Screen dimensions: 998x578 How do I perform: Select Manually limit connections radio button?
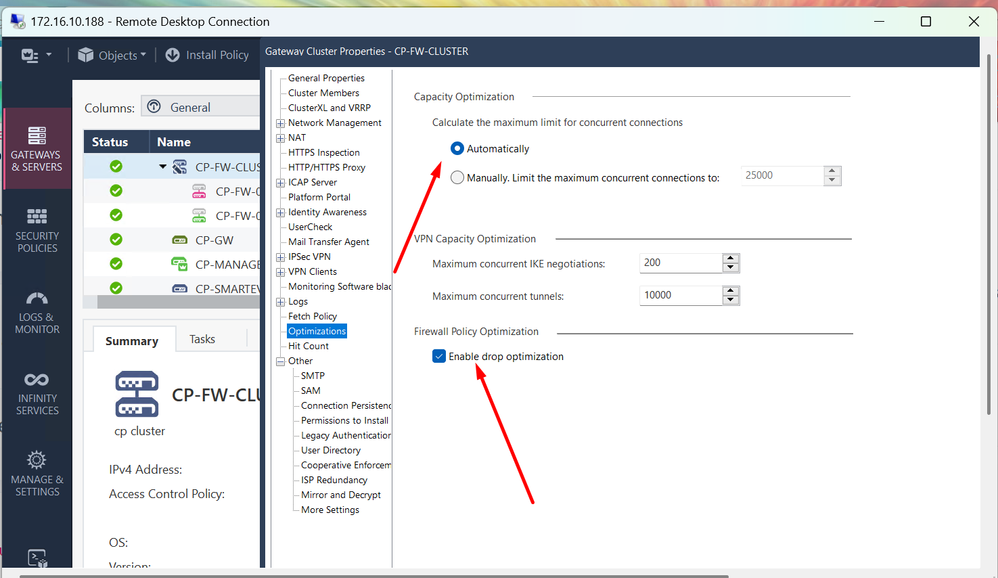[457, 178]
